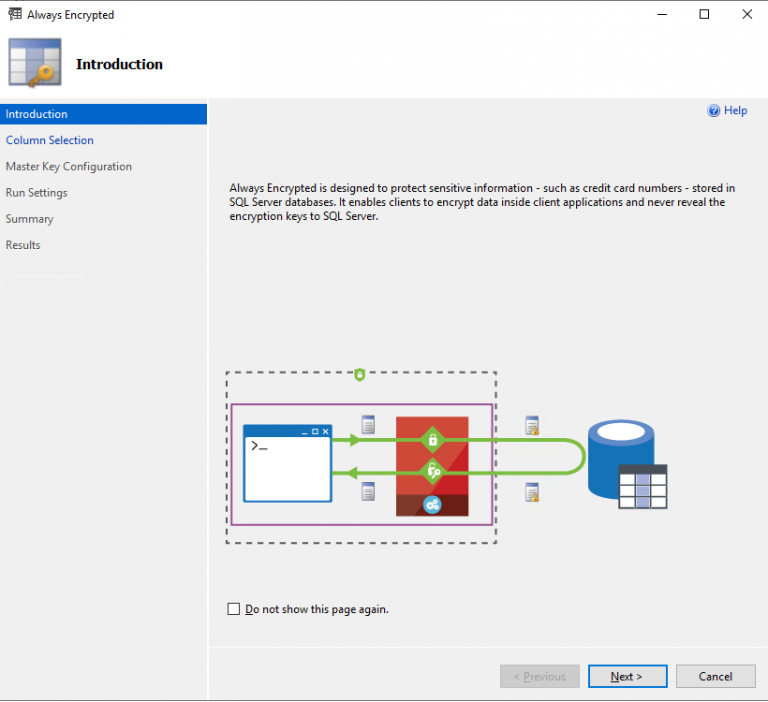This screenshot has height=702, width=768.
Task: Click the Always Encrypted table-and-key header icon
Action: point(35,63)
